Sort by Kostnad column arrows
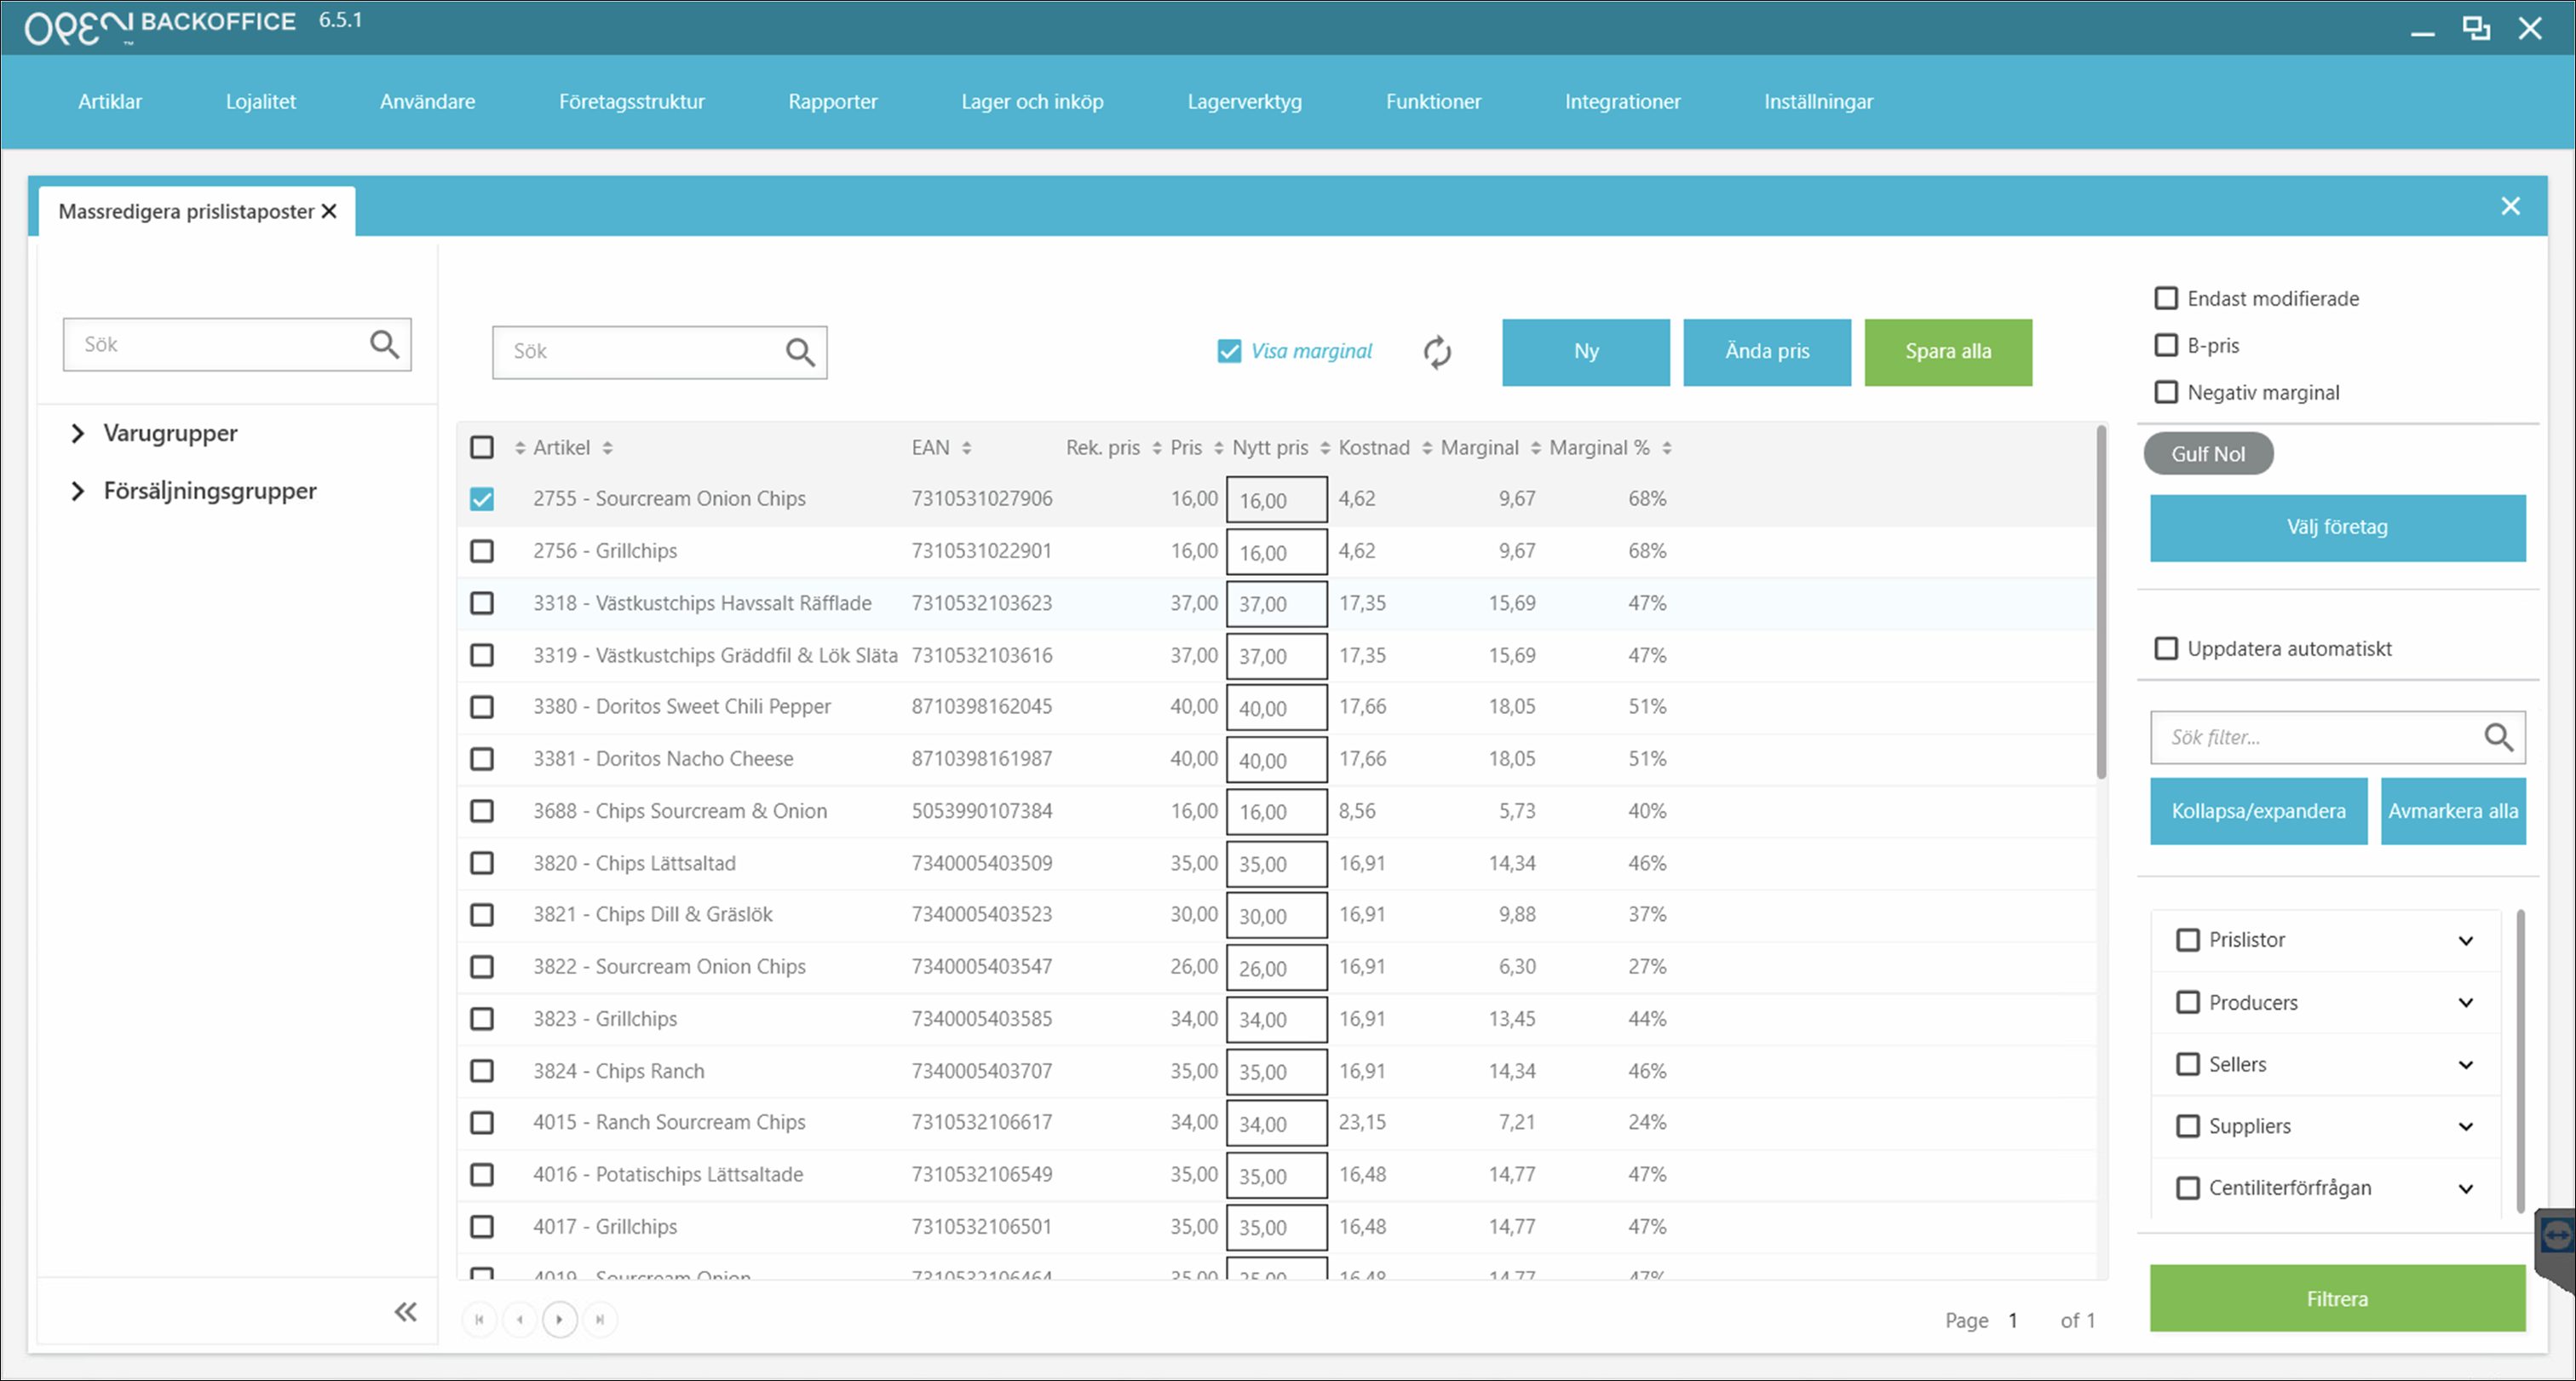 [1427, 448]
